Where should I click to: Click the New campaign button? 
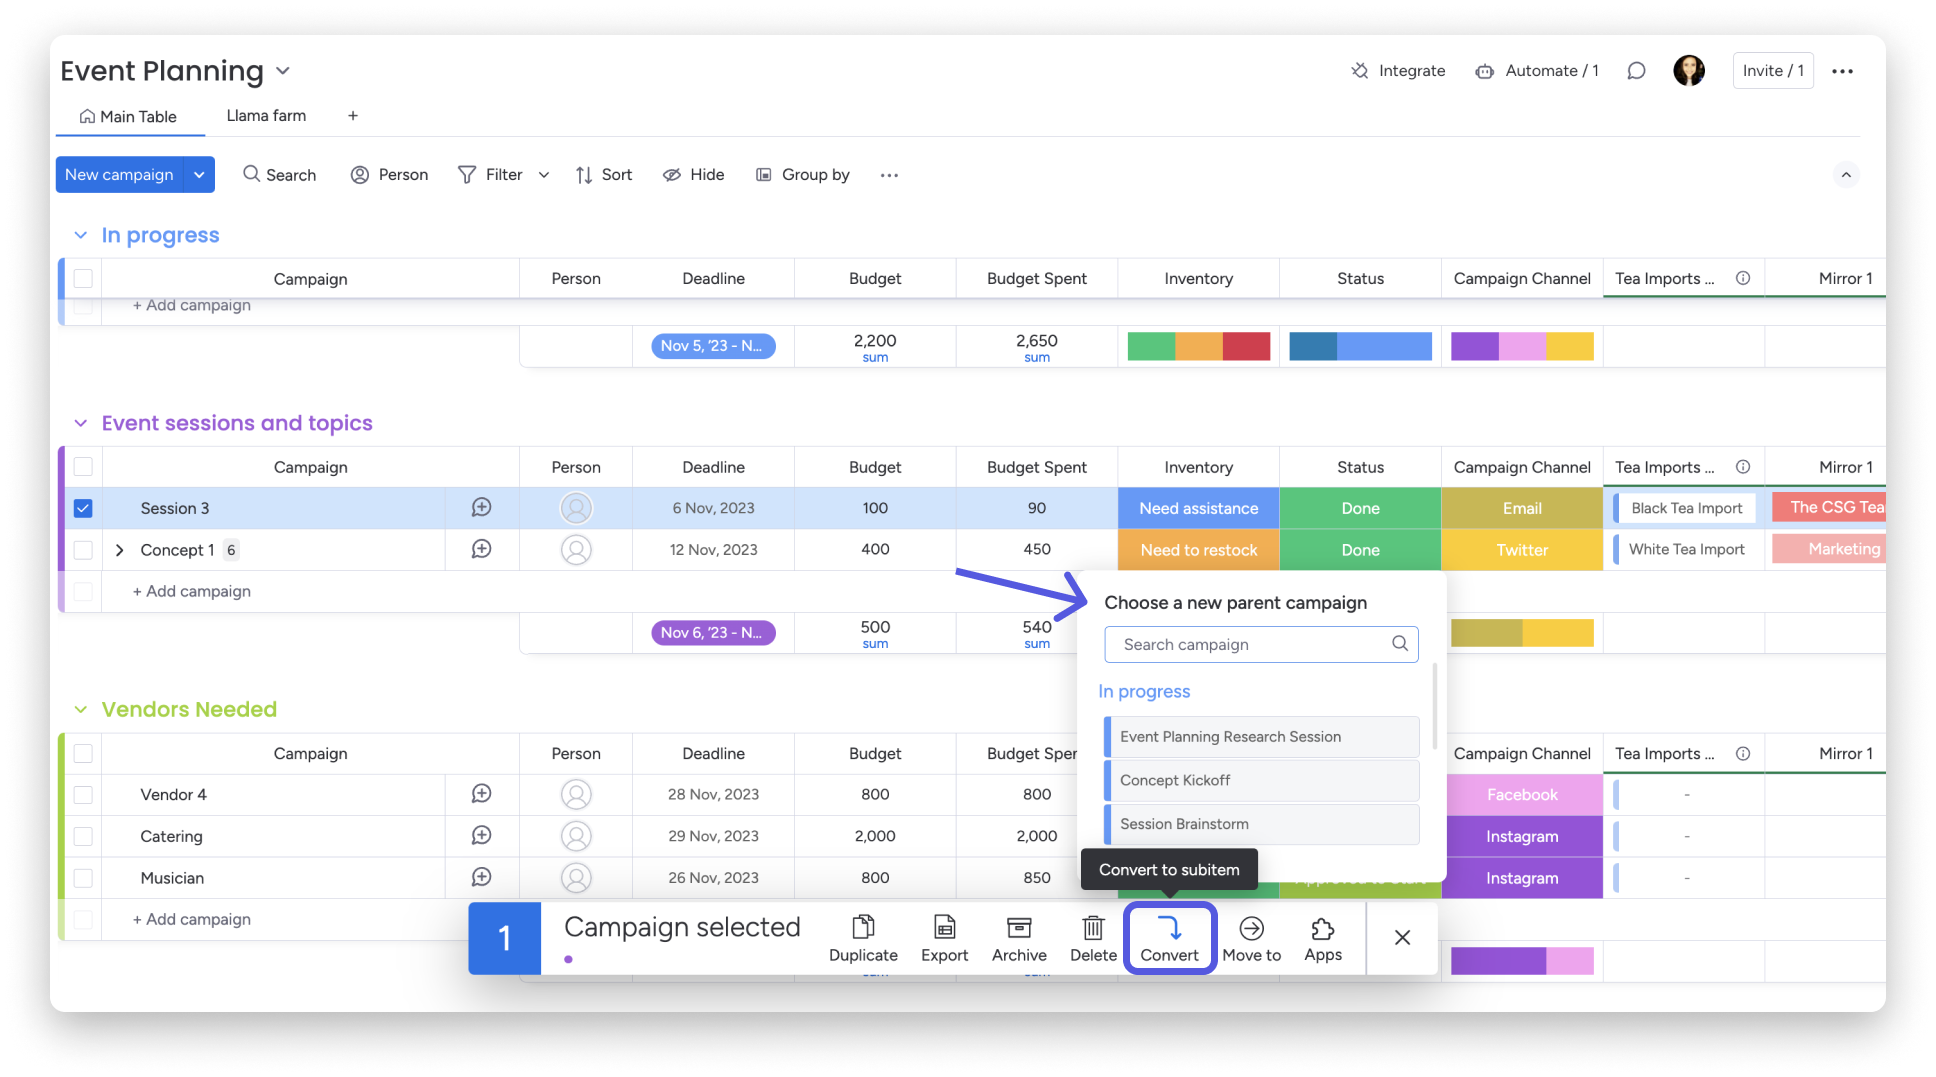point(119,175)
